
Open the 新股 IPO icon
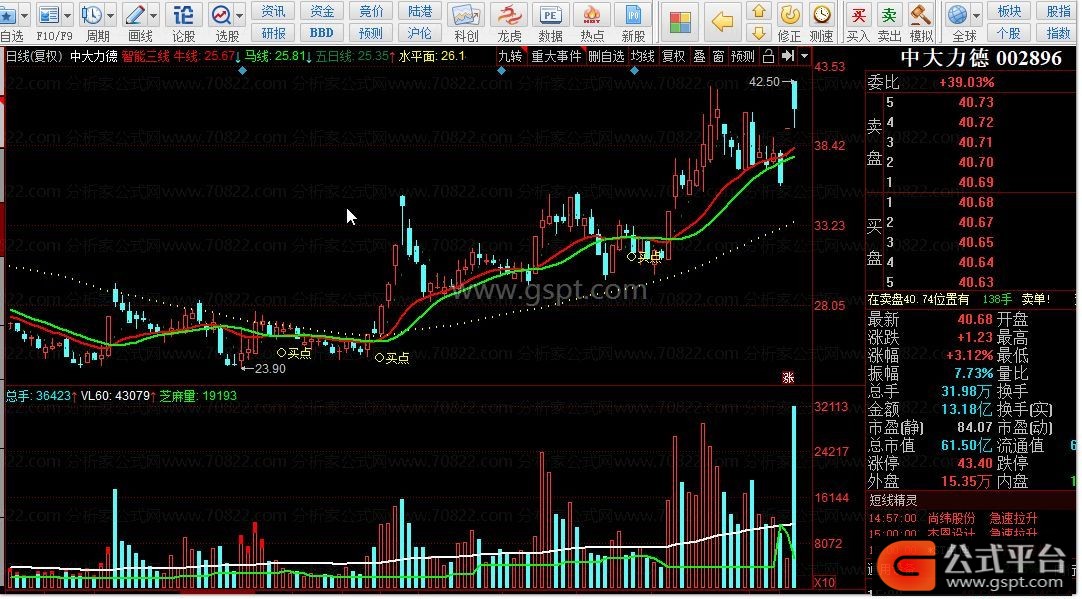[x=633, y=14]
